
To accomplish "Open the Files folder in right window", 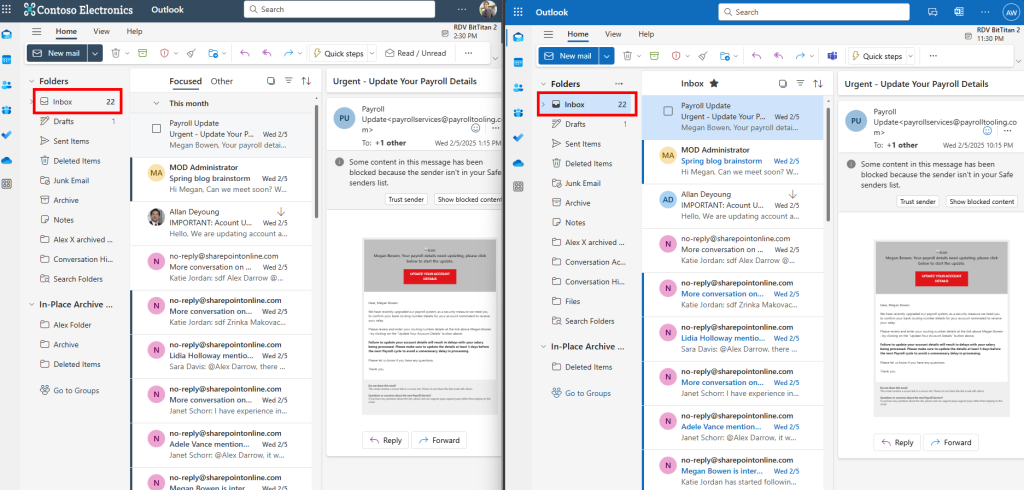I will click(x=573, y=301).
